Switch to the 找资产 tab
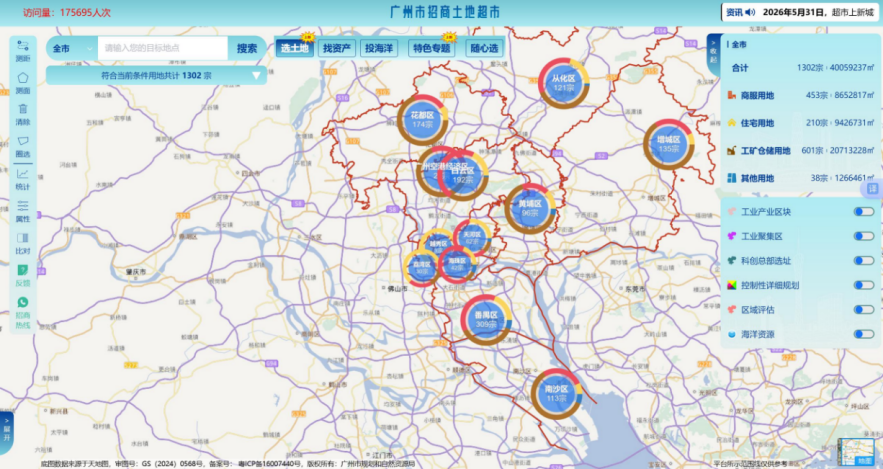The width and height of the screenshot is (883, 469). point(336,48)
